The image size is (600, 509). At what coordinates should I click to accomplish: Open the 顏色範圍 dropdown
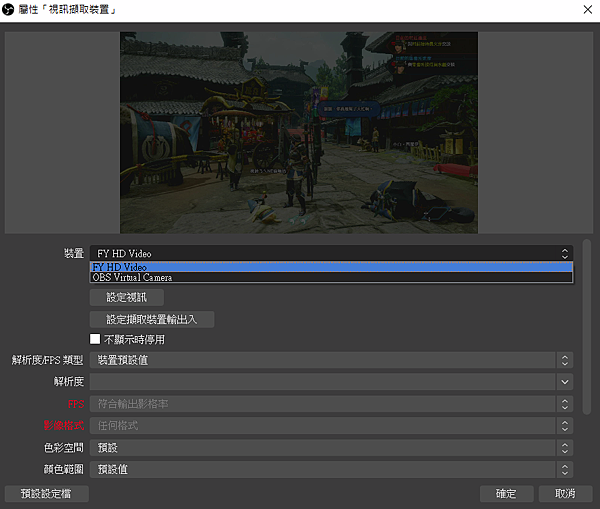[331, 469]
